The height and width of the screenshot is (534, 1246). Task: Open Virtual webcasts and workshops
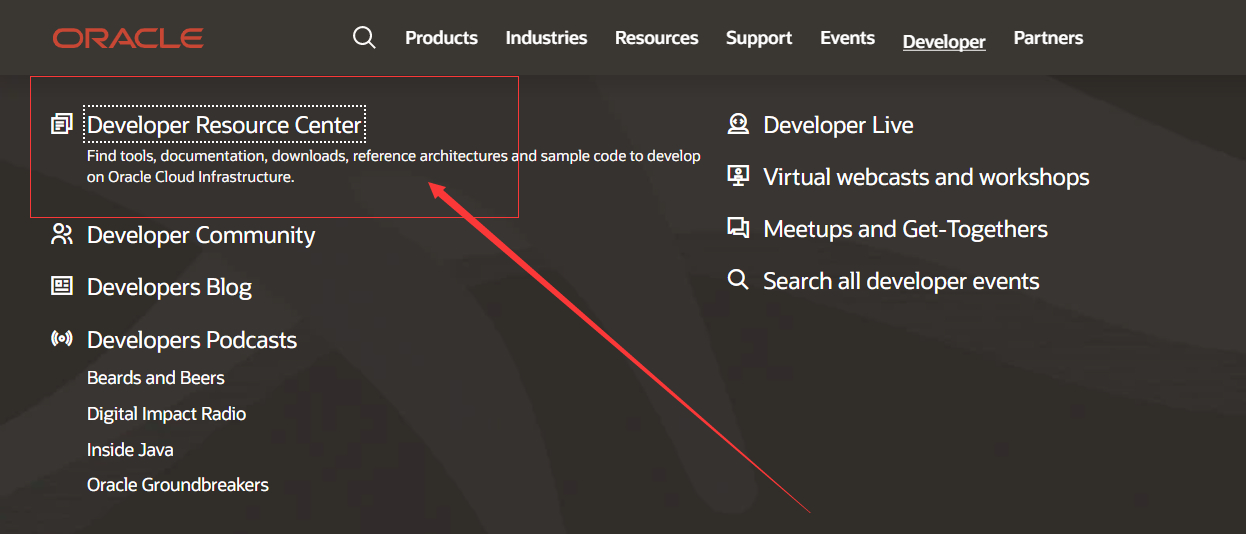[x=926, y=177]
